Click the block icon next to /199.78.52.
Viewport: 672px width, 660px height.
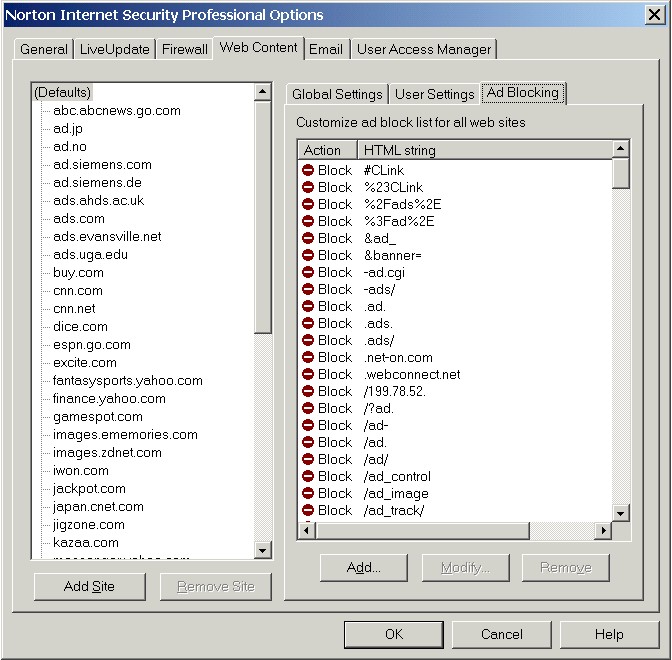pyautogui.click(x=308, y=391)
